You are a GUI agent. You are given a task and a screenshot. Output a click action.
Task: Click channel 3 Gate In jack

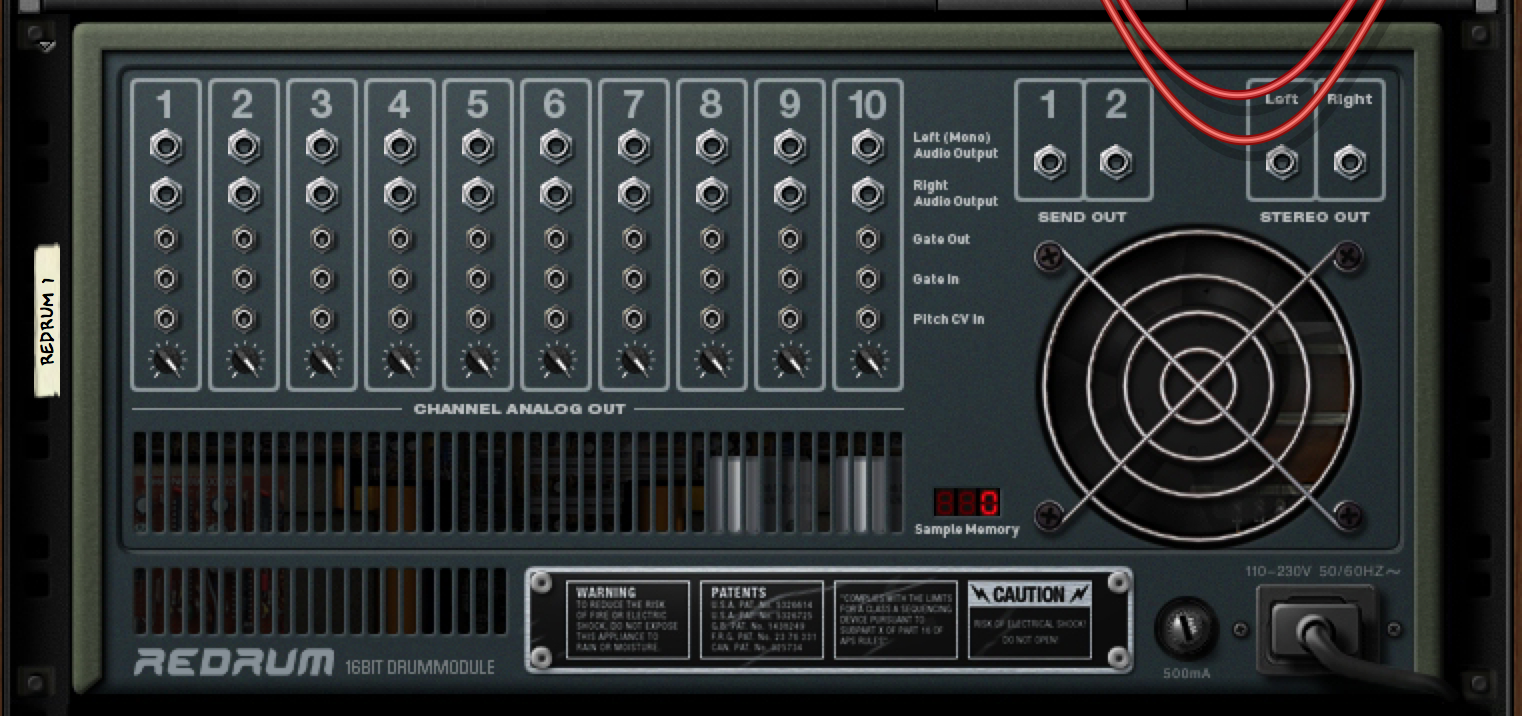[322, 278]
